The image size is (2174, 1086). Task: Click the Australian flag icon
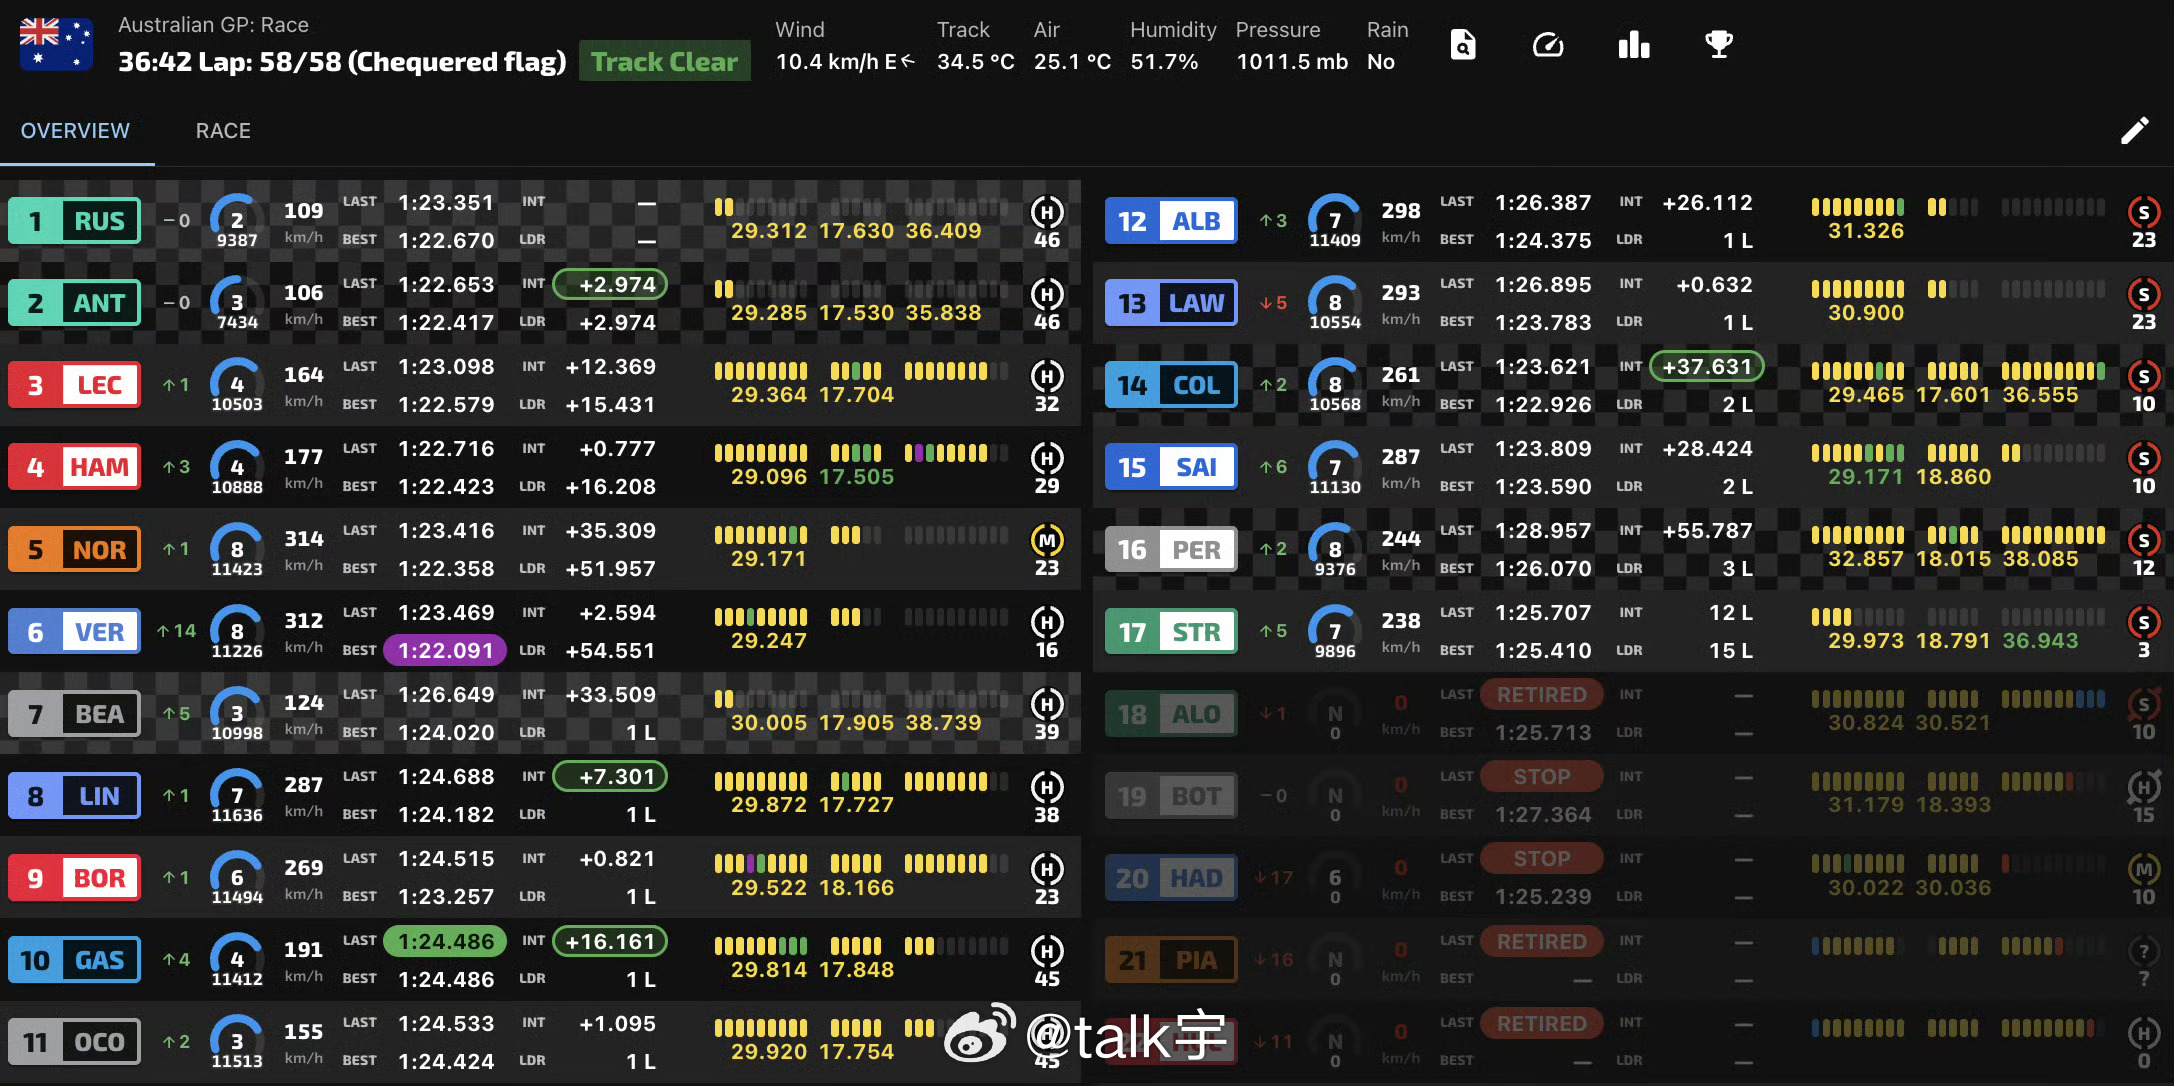pos(56,45)
